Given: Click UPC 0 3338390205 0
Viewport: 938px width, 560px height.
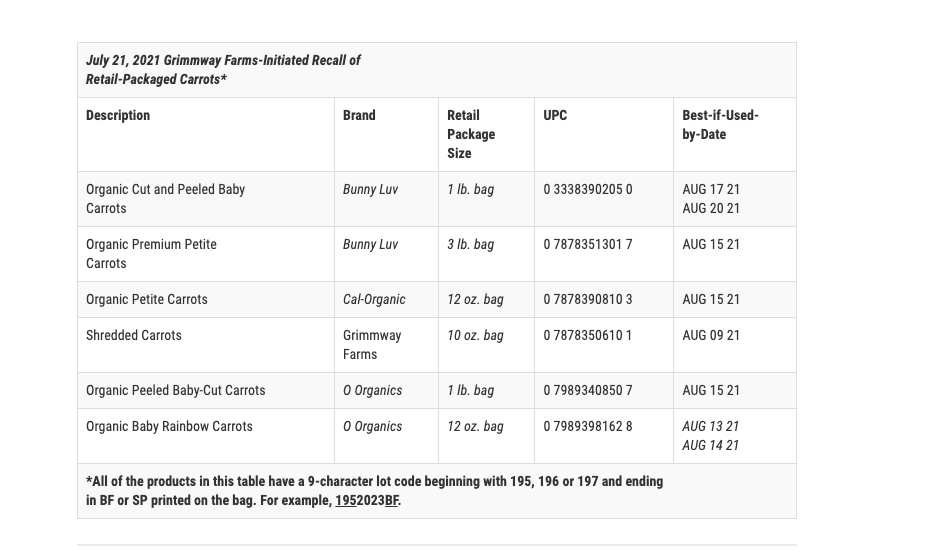Looking at the screenshot, I should point(588,189).
